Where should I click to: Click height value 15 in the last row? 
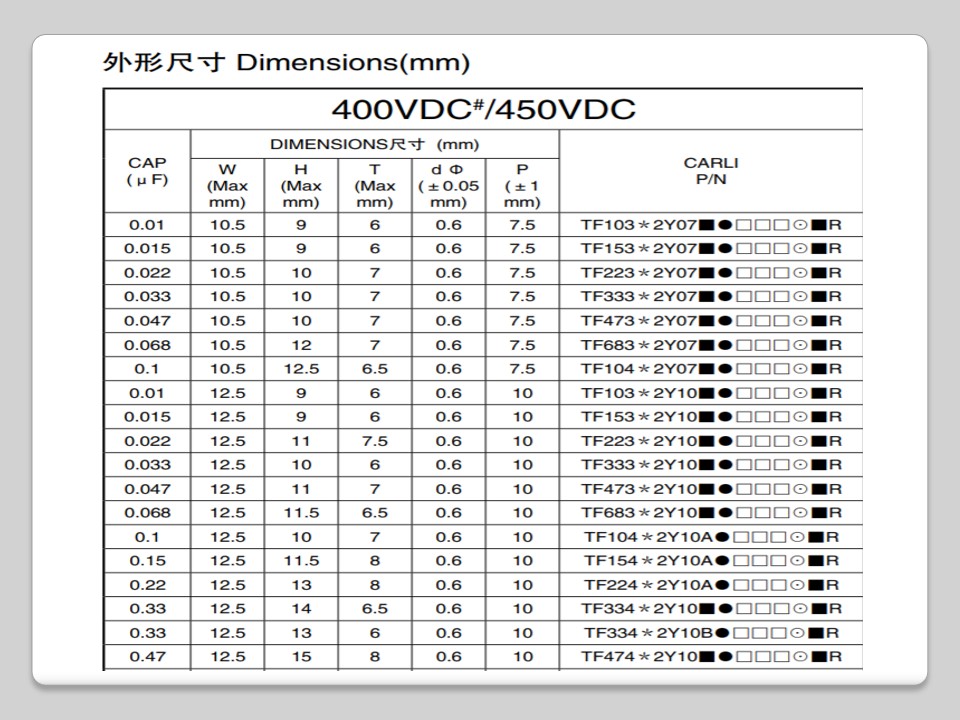301,657
